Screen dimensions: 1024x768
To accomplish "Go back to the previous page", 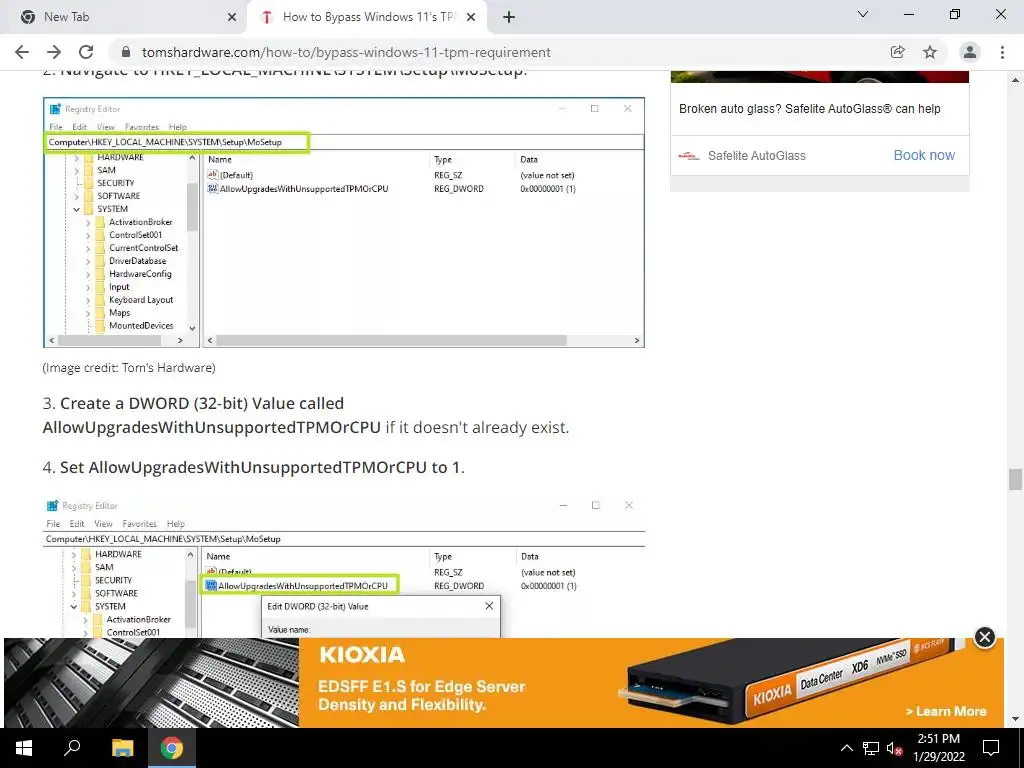I will tap(22, 52).
